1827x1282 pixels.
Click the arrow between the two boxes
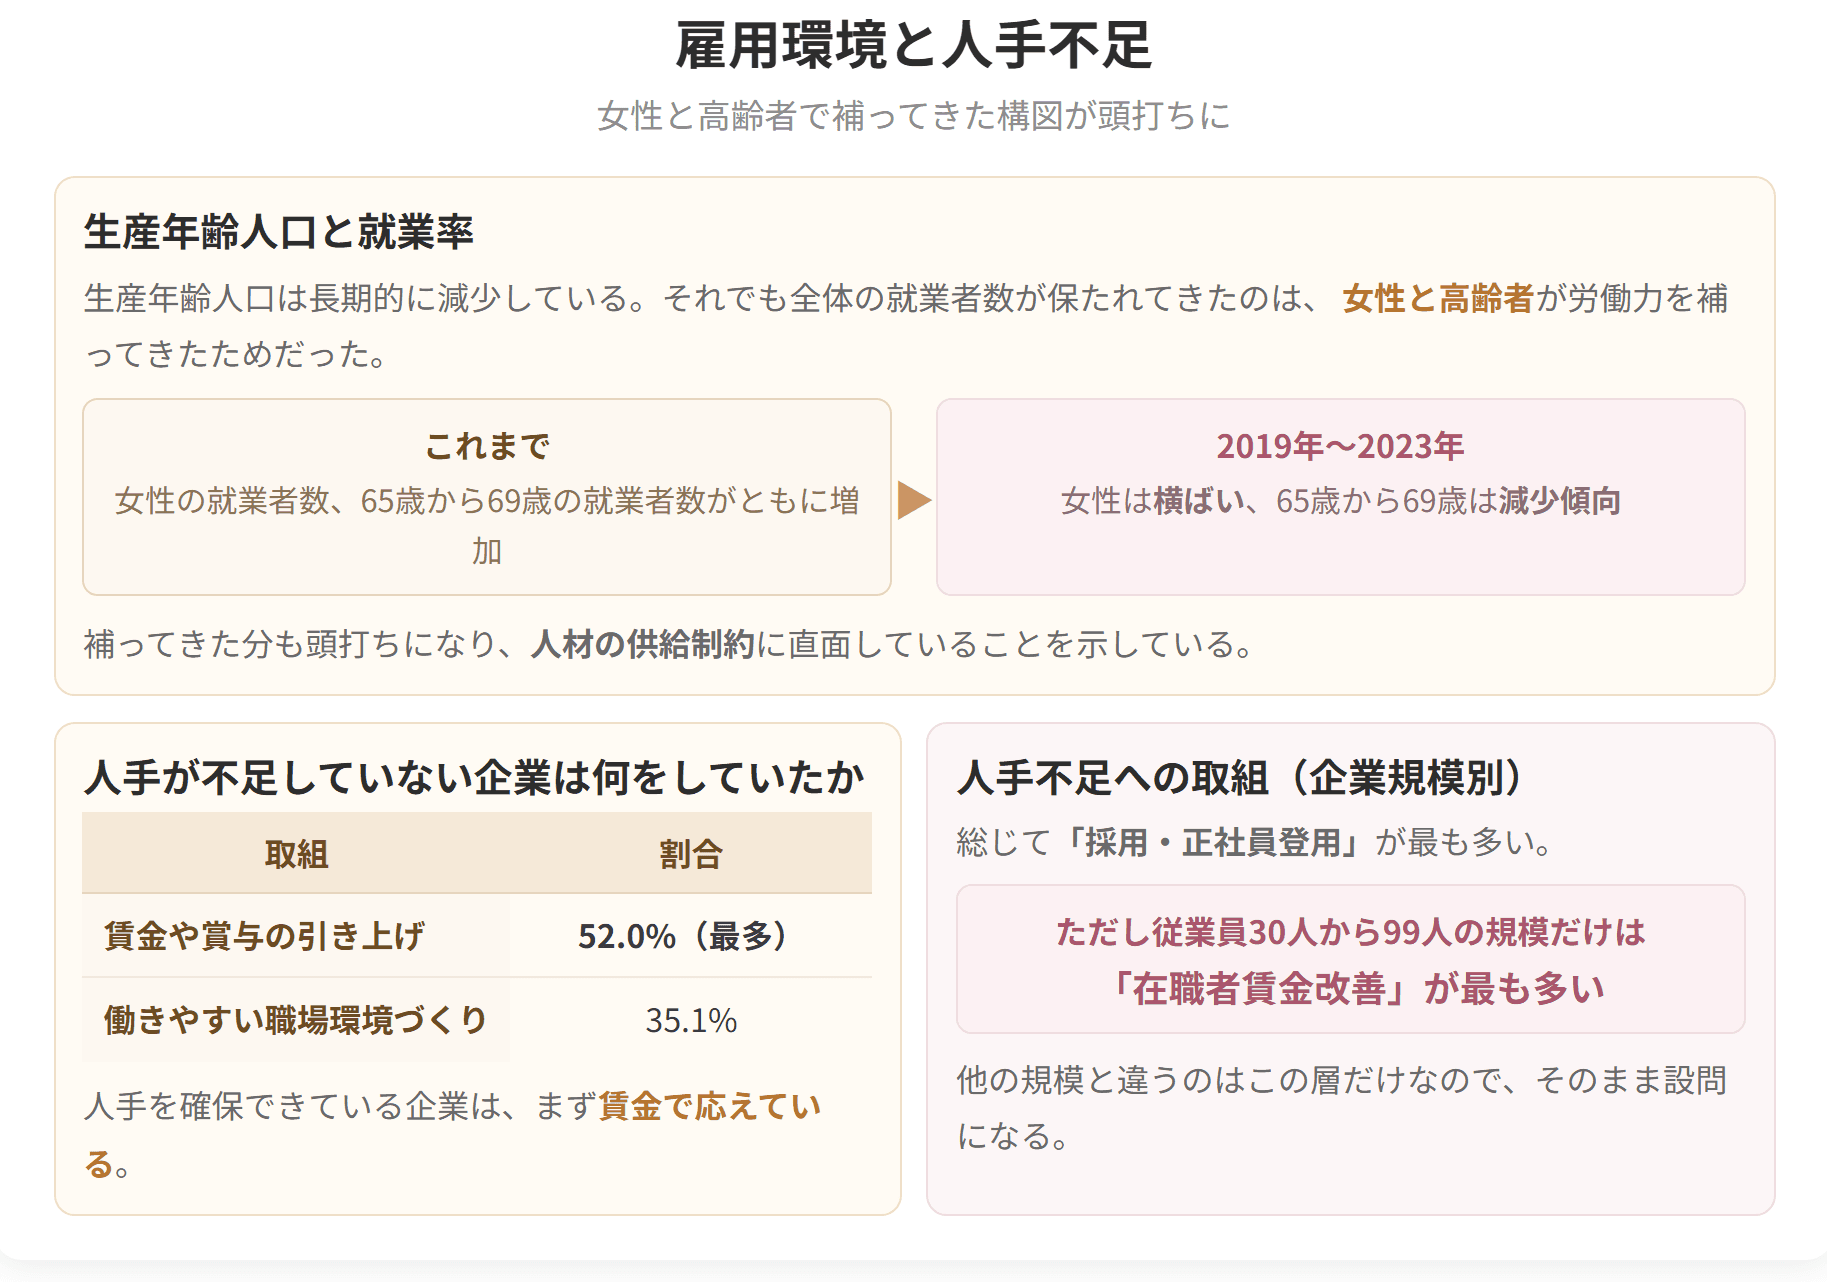tap(914, 500)
